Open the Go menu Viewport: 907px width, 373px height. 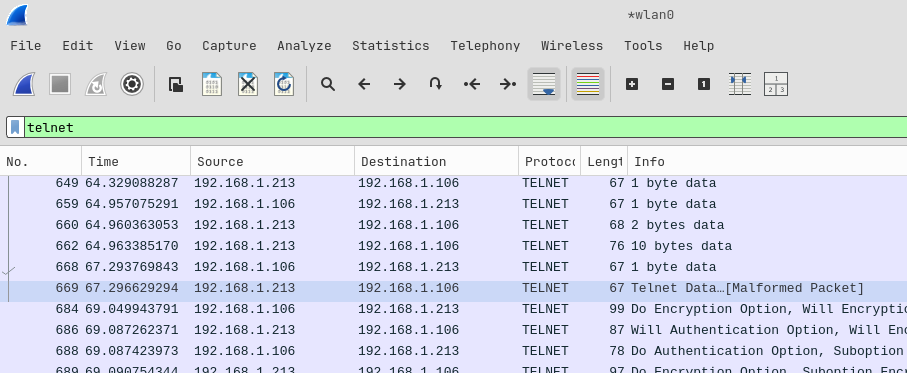(174, 46)
